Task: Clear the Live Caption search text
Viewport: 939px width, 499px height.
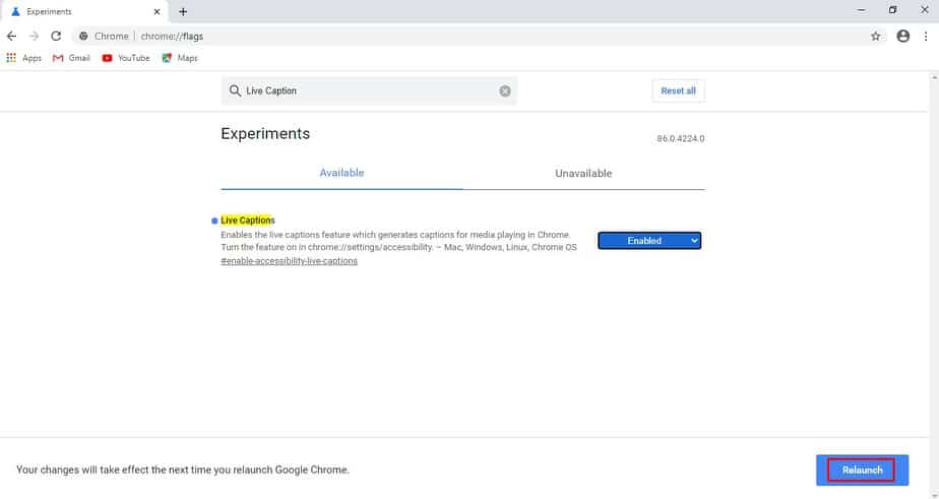Action: click(505, 91)
